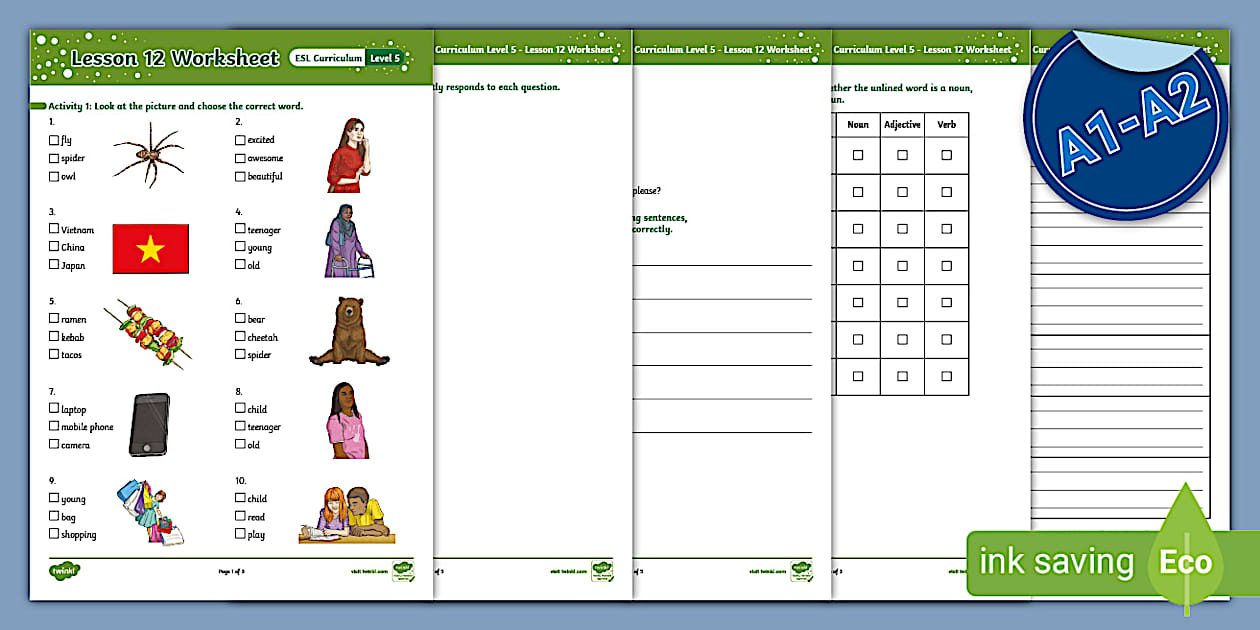Check the spider checkbox in question 1
The width and height of the screenshot is (1260, 630).
(x=53, y=158)
